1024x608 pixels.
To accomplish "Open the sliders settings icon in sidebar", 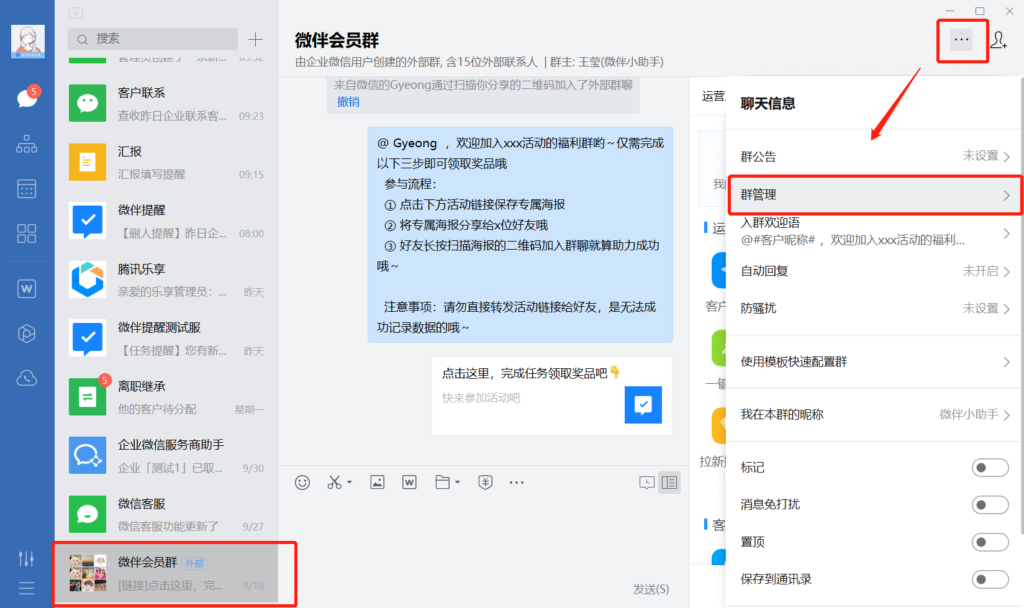I will point(27,559).
